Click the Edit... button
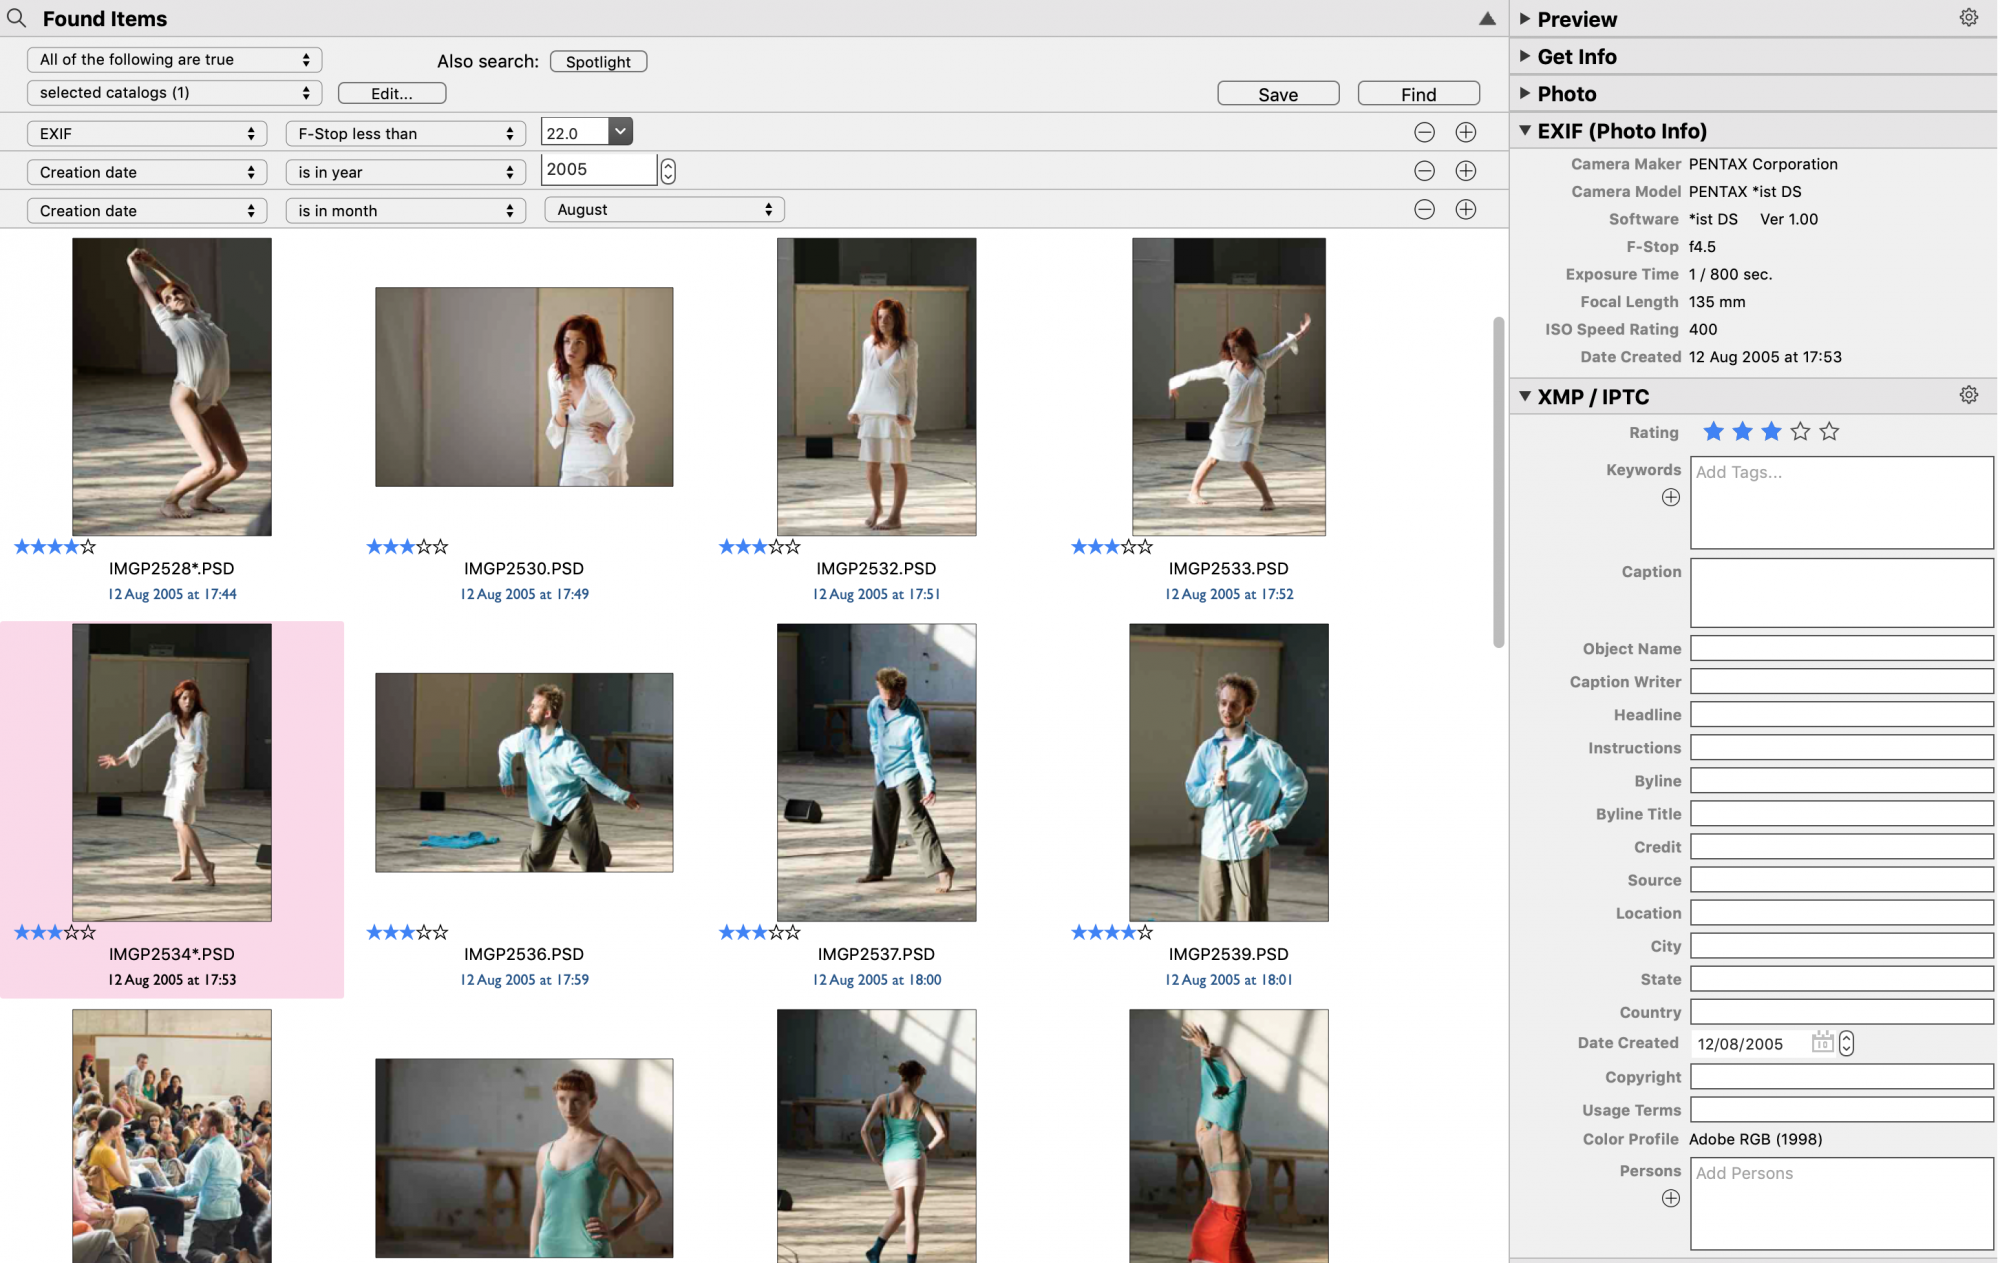This screenshot has width=2000, height=1263. click(x=392, y=93)
